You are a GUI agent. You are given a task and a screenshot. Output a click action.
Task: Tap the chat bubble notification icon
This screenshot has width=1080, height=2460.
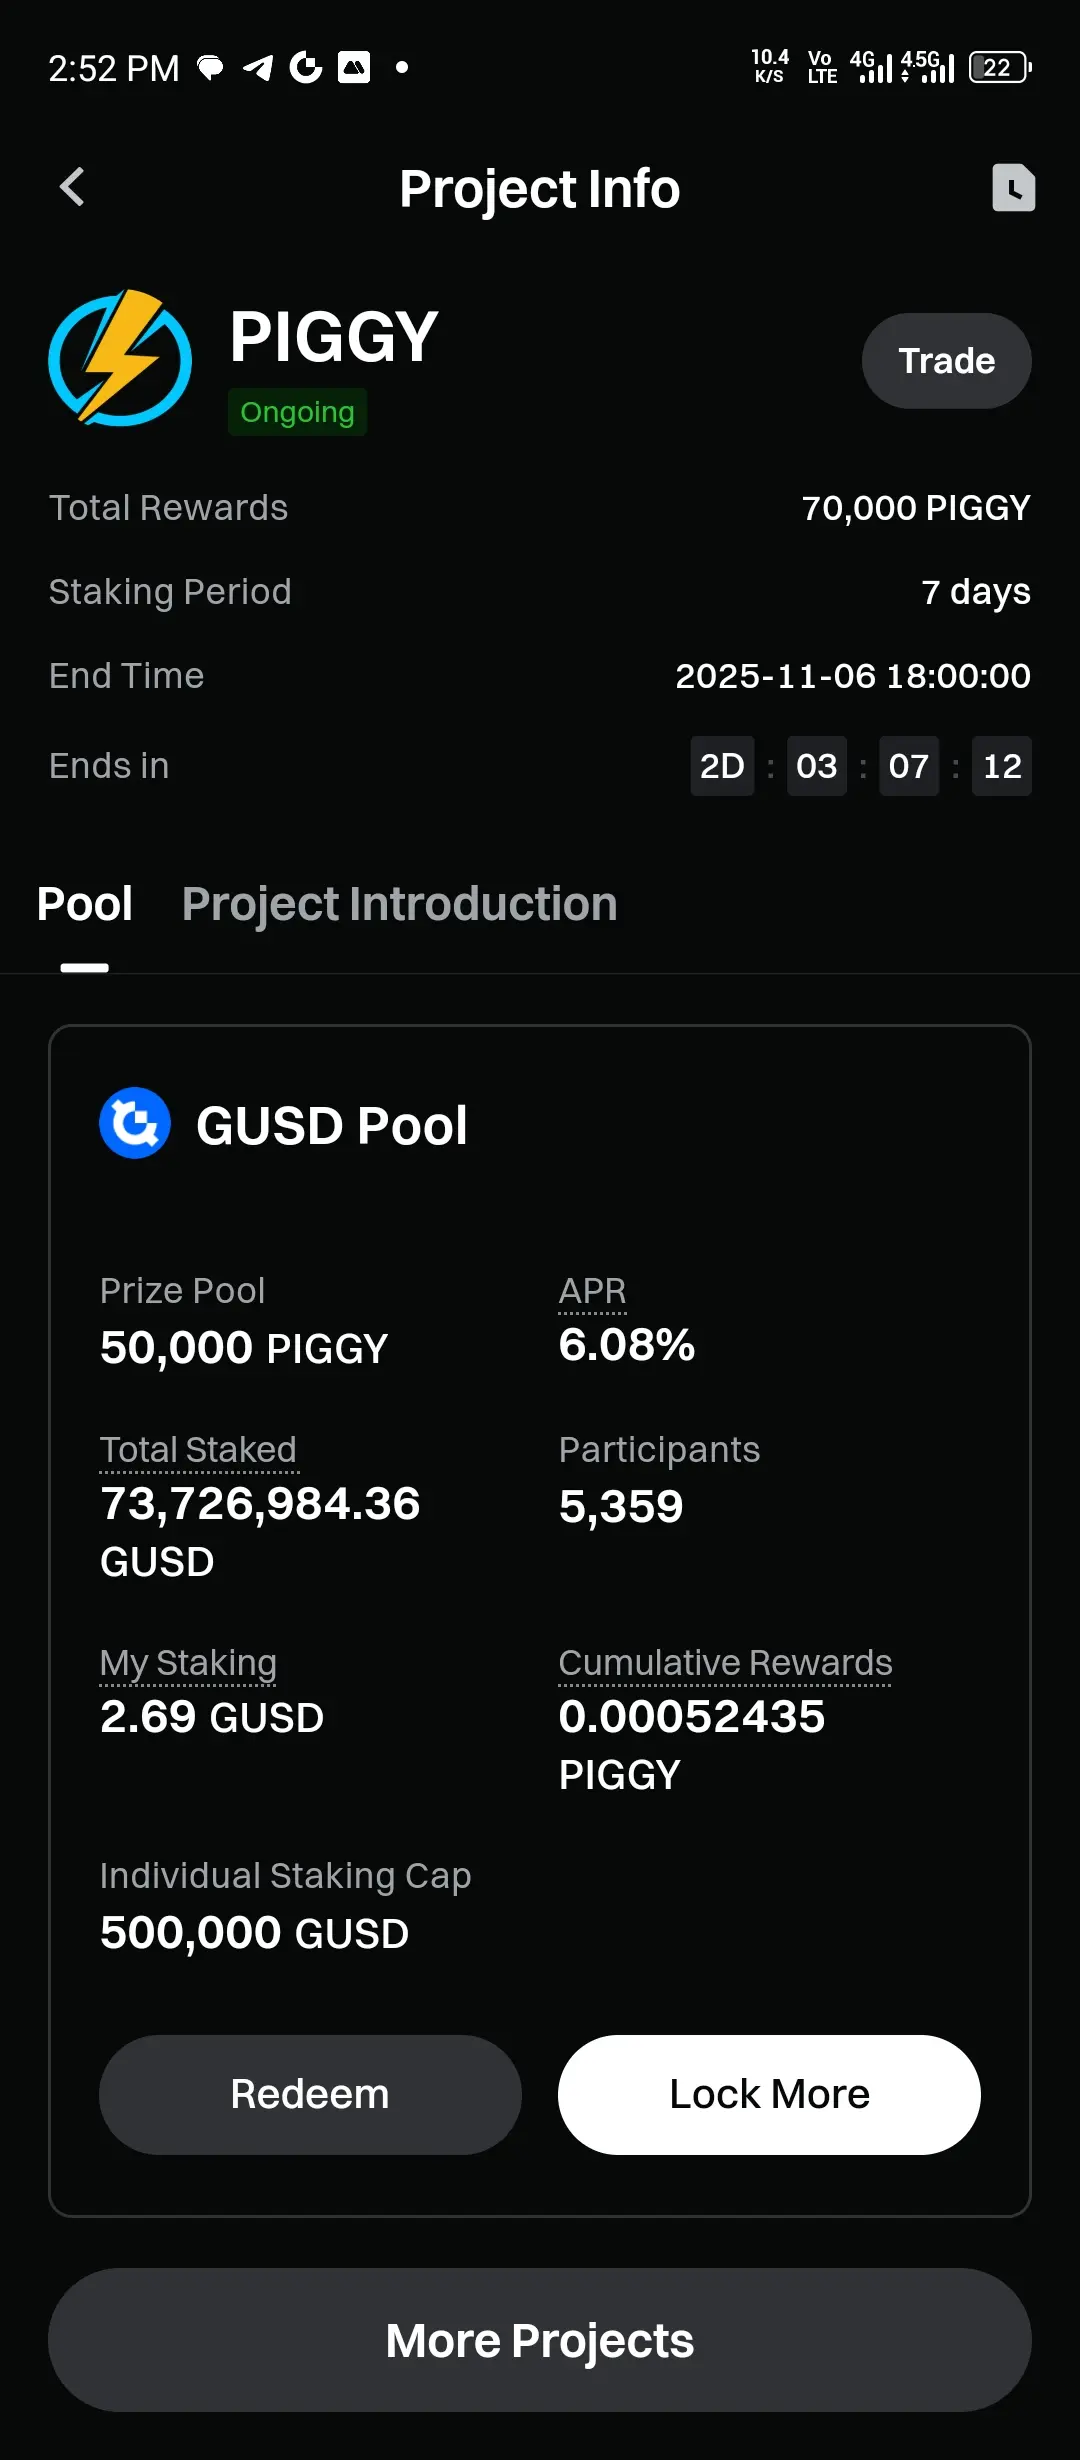(x=210, y=68)
